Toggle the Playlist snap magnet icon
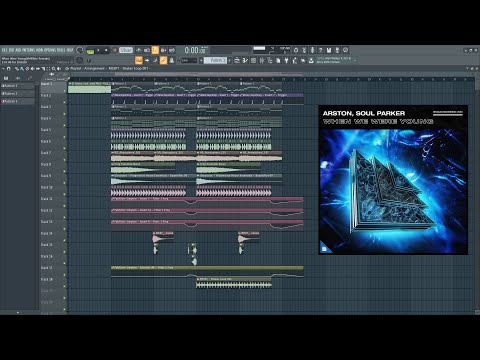480x360 pixels. pos(8,69)
